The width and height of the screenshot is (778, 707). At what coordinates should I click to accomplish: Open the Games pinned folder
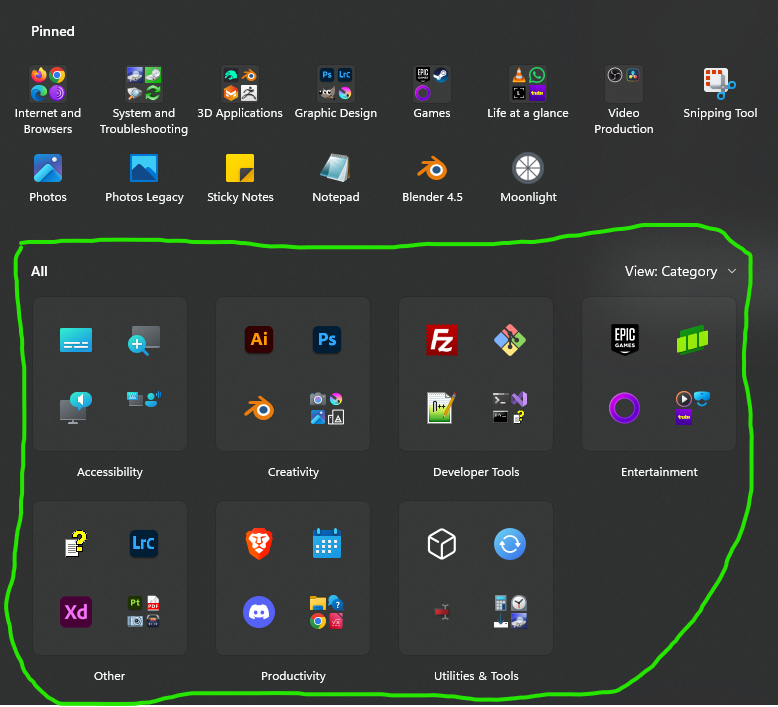click(432, 84)
